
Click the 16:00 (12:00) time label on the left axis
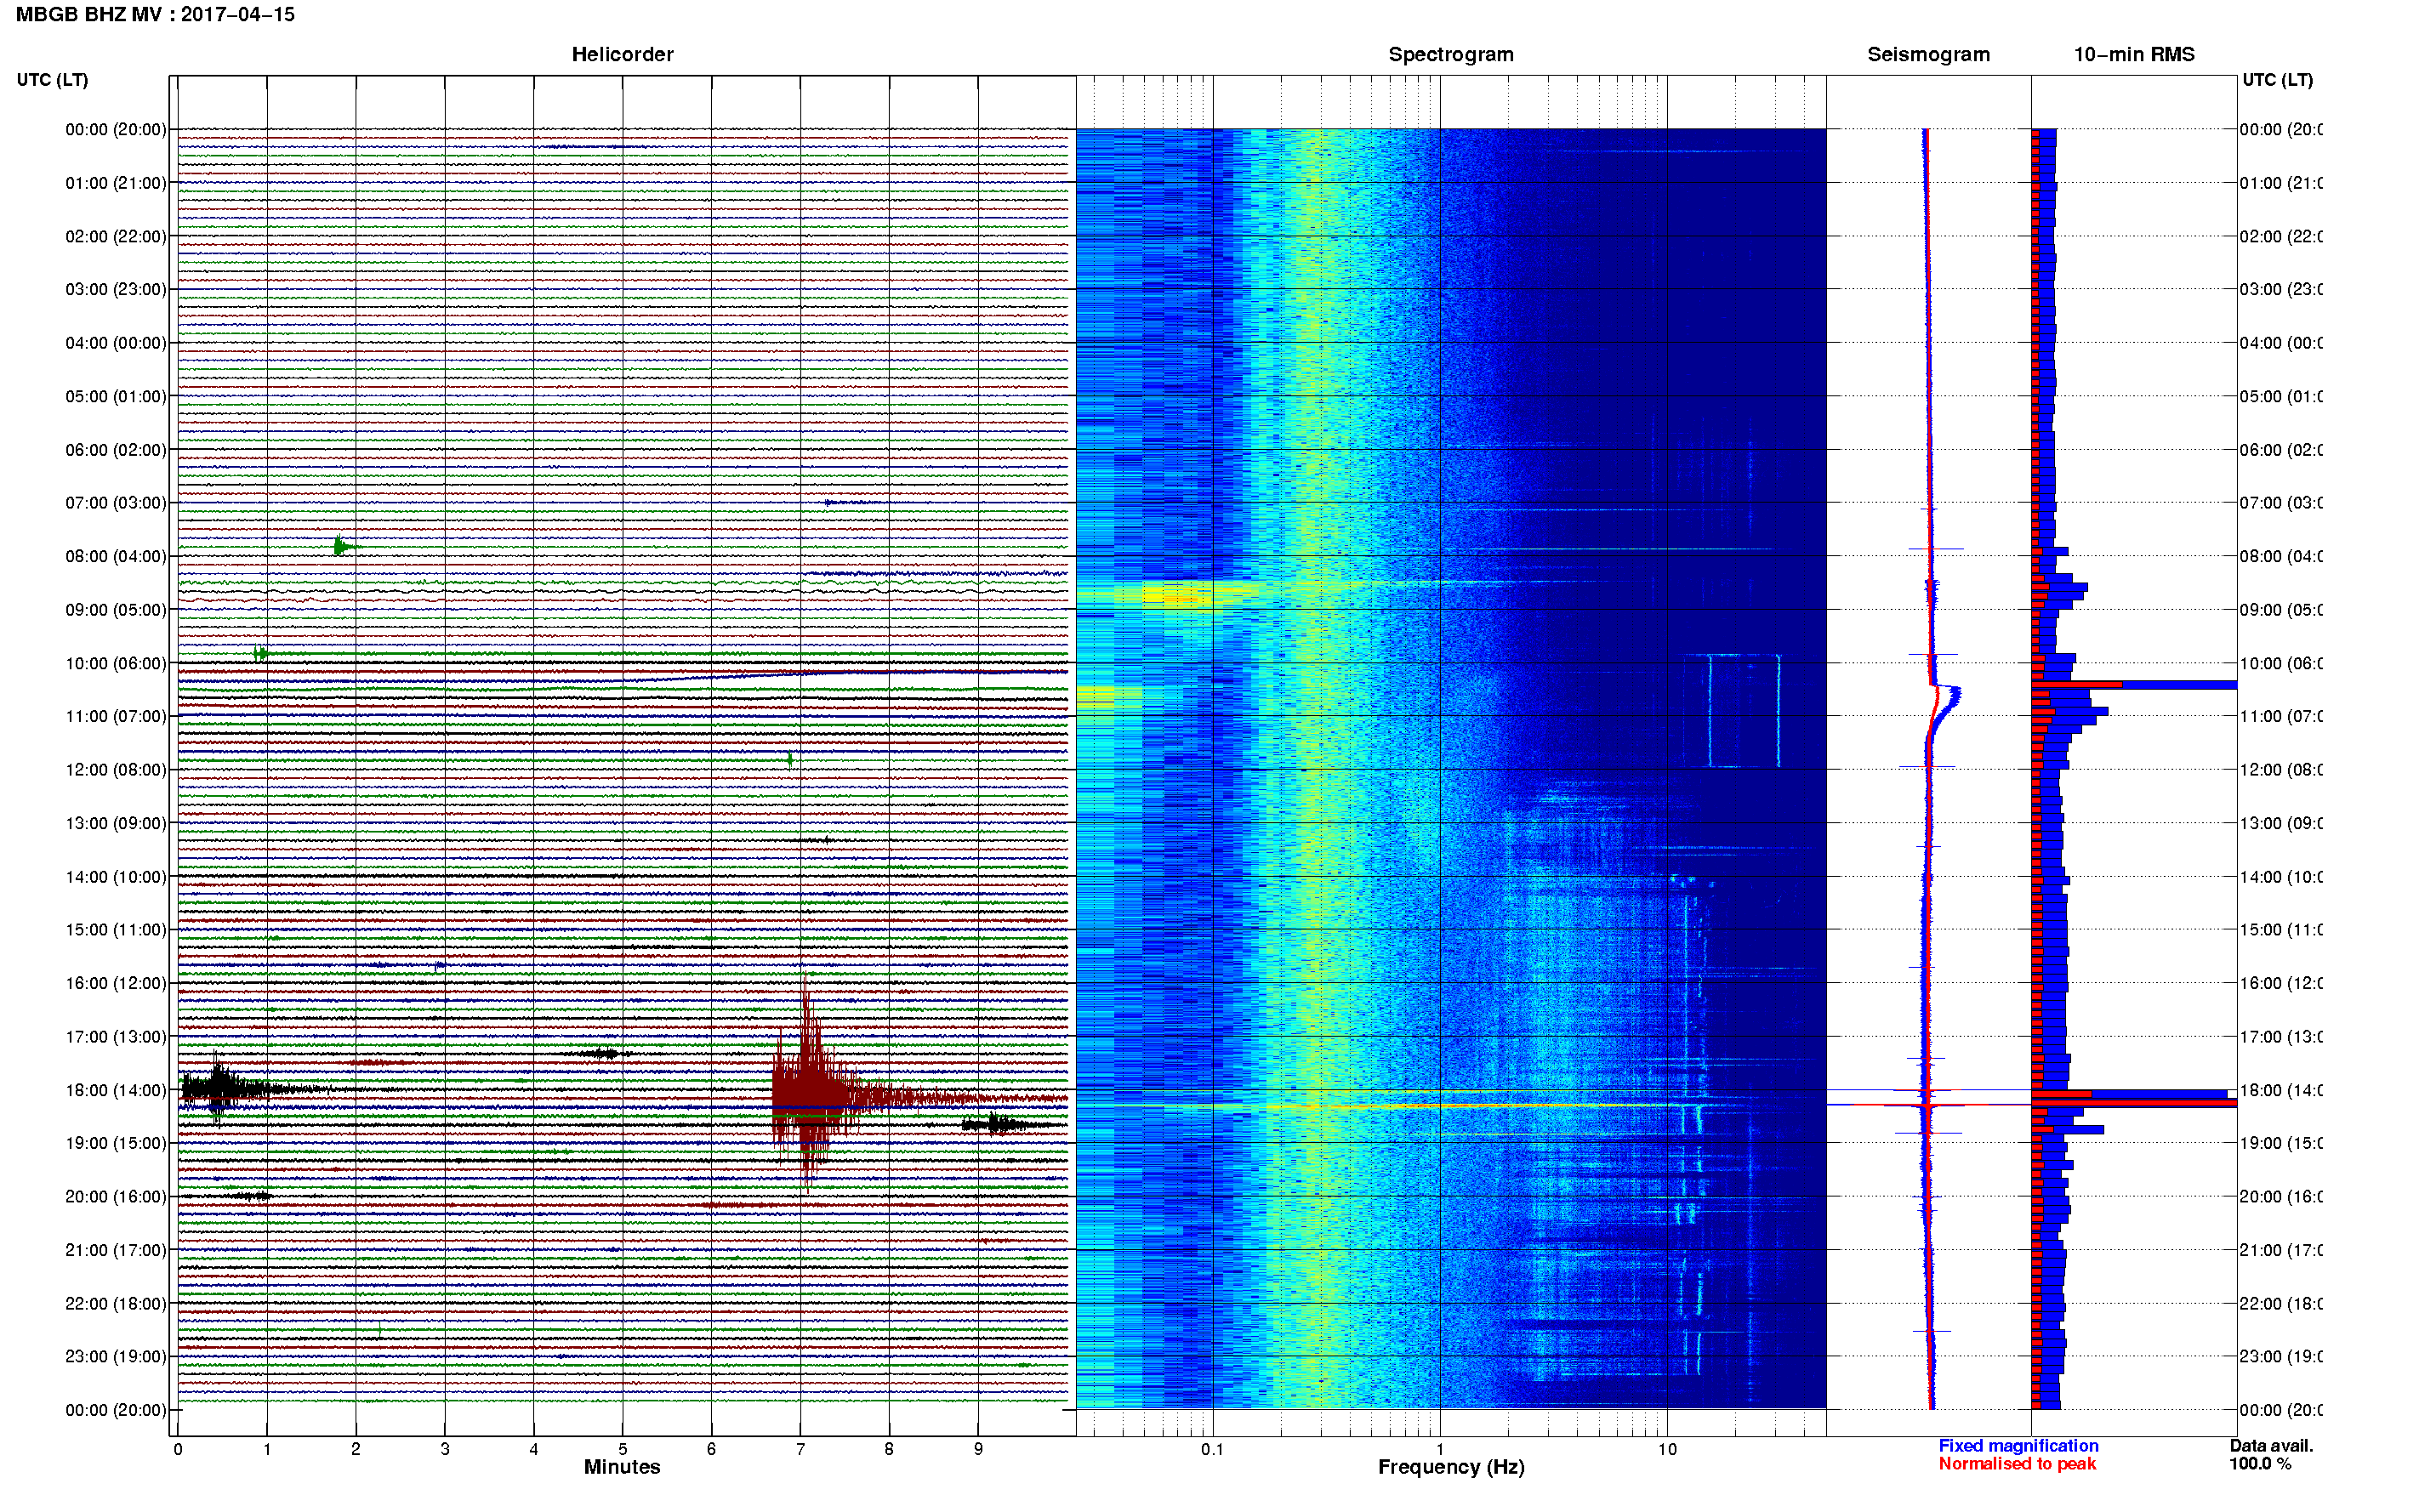tap(116, 984)
